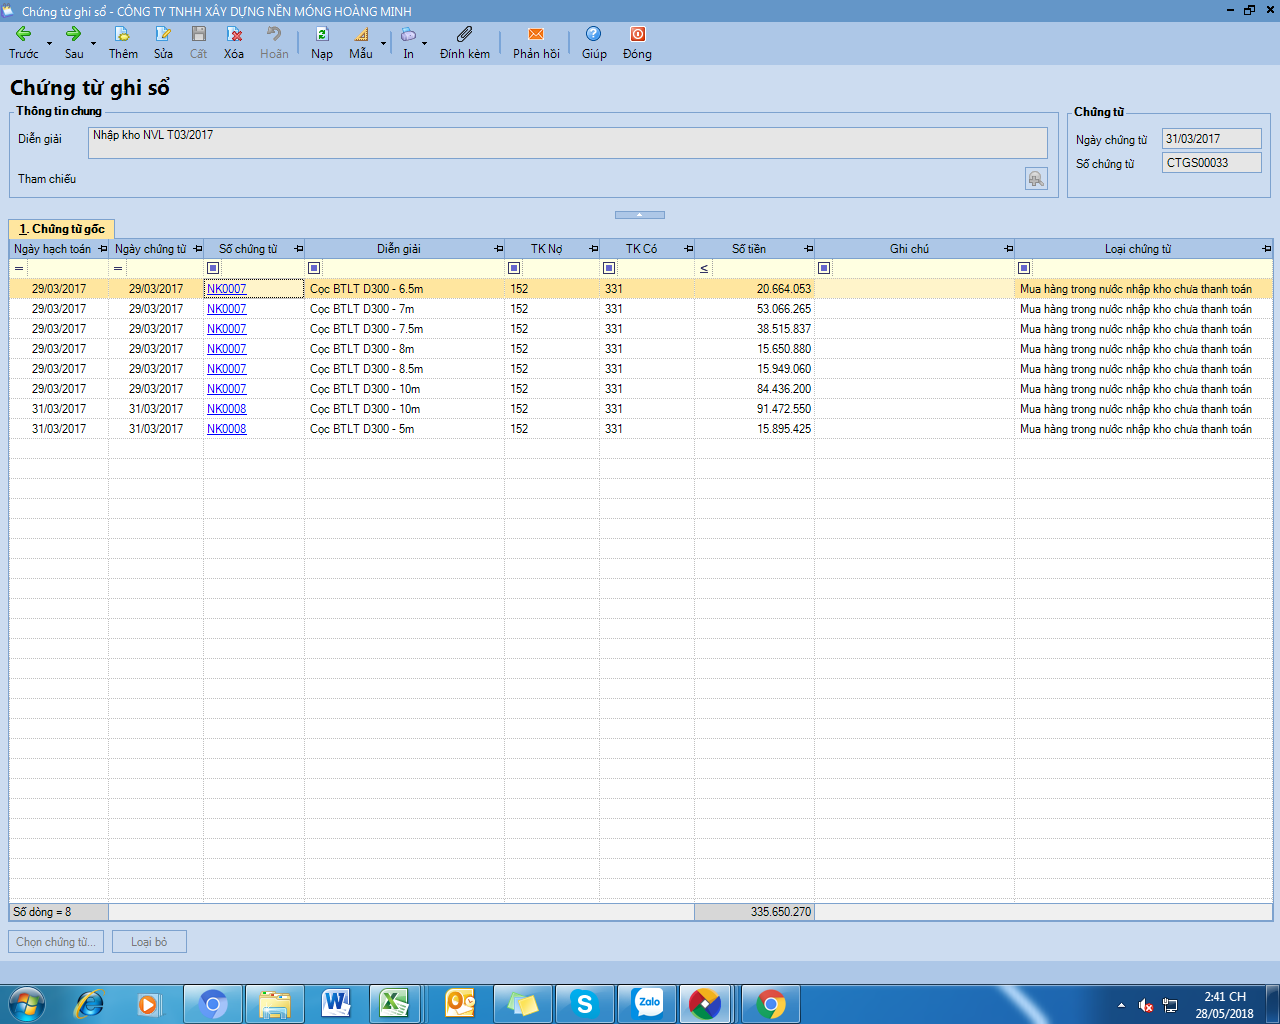
Task: Click the Sửa (edit) toolbar icon
Action: pos(163,34)
